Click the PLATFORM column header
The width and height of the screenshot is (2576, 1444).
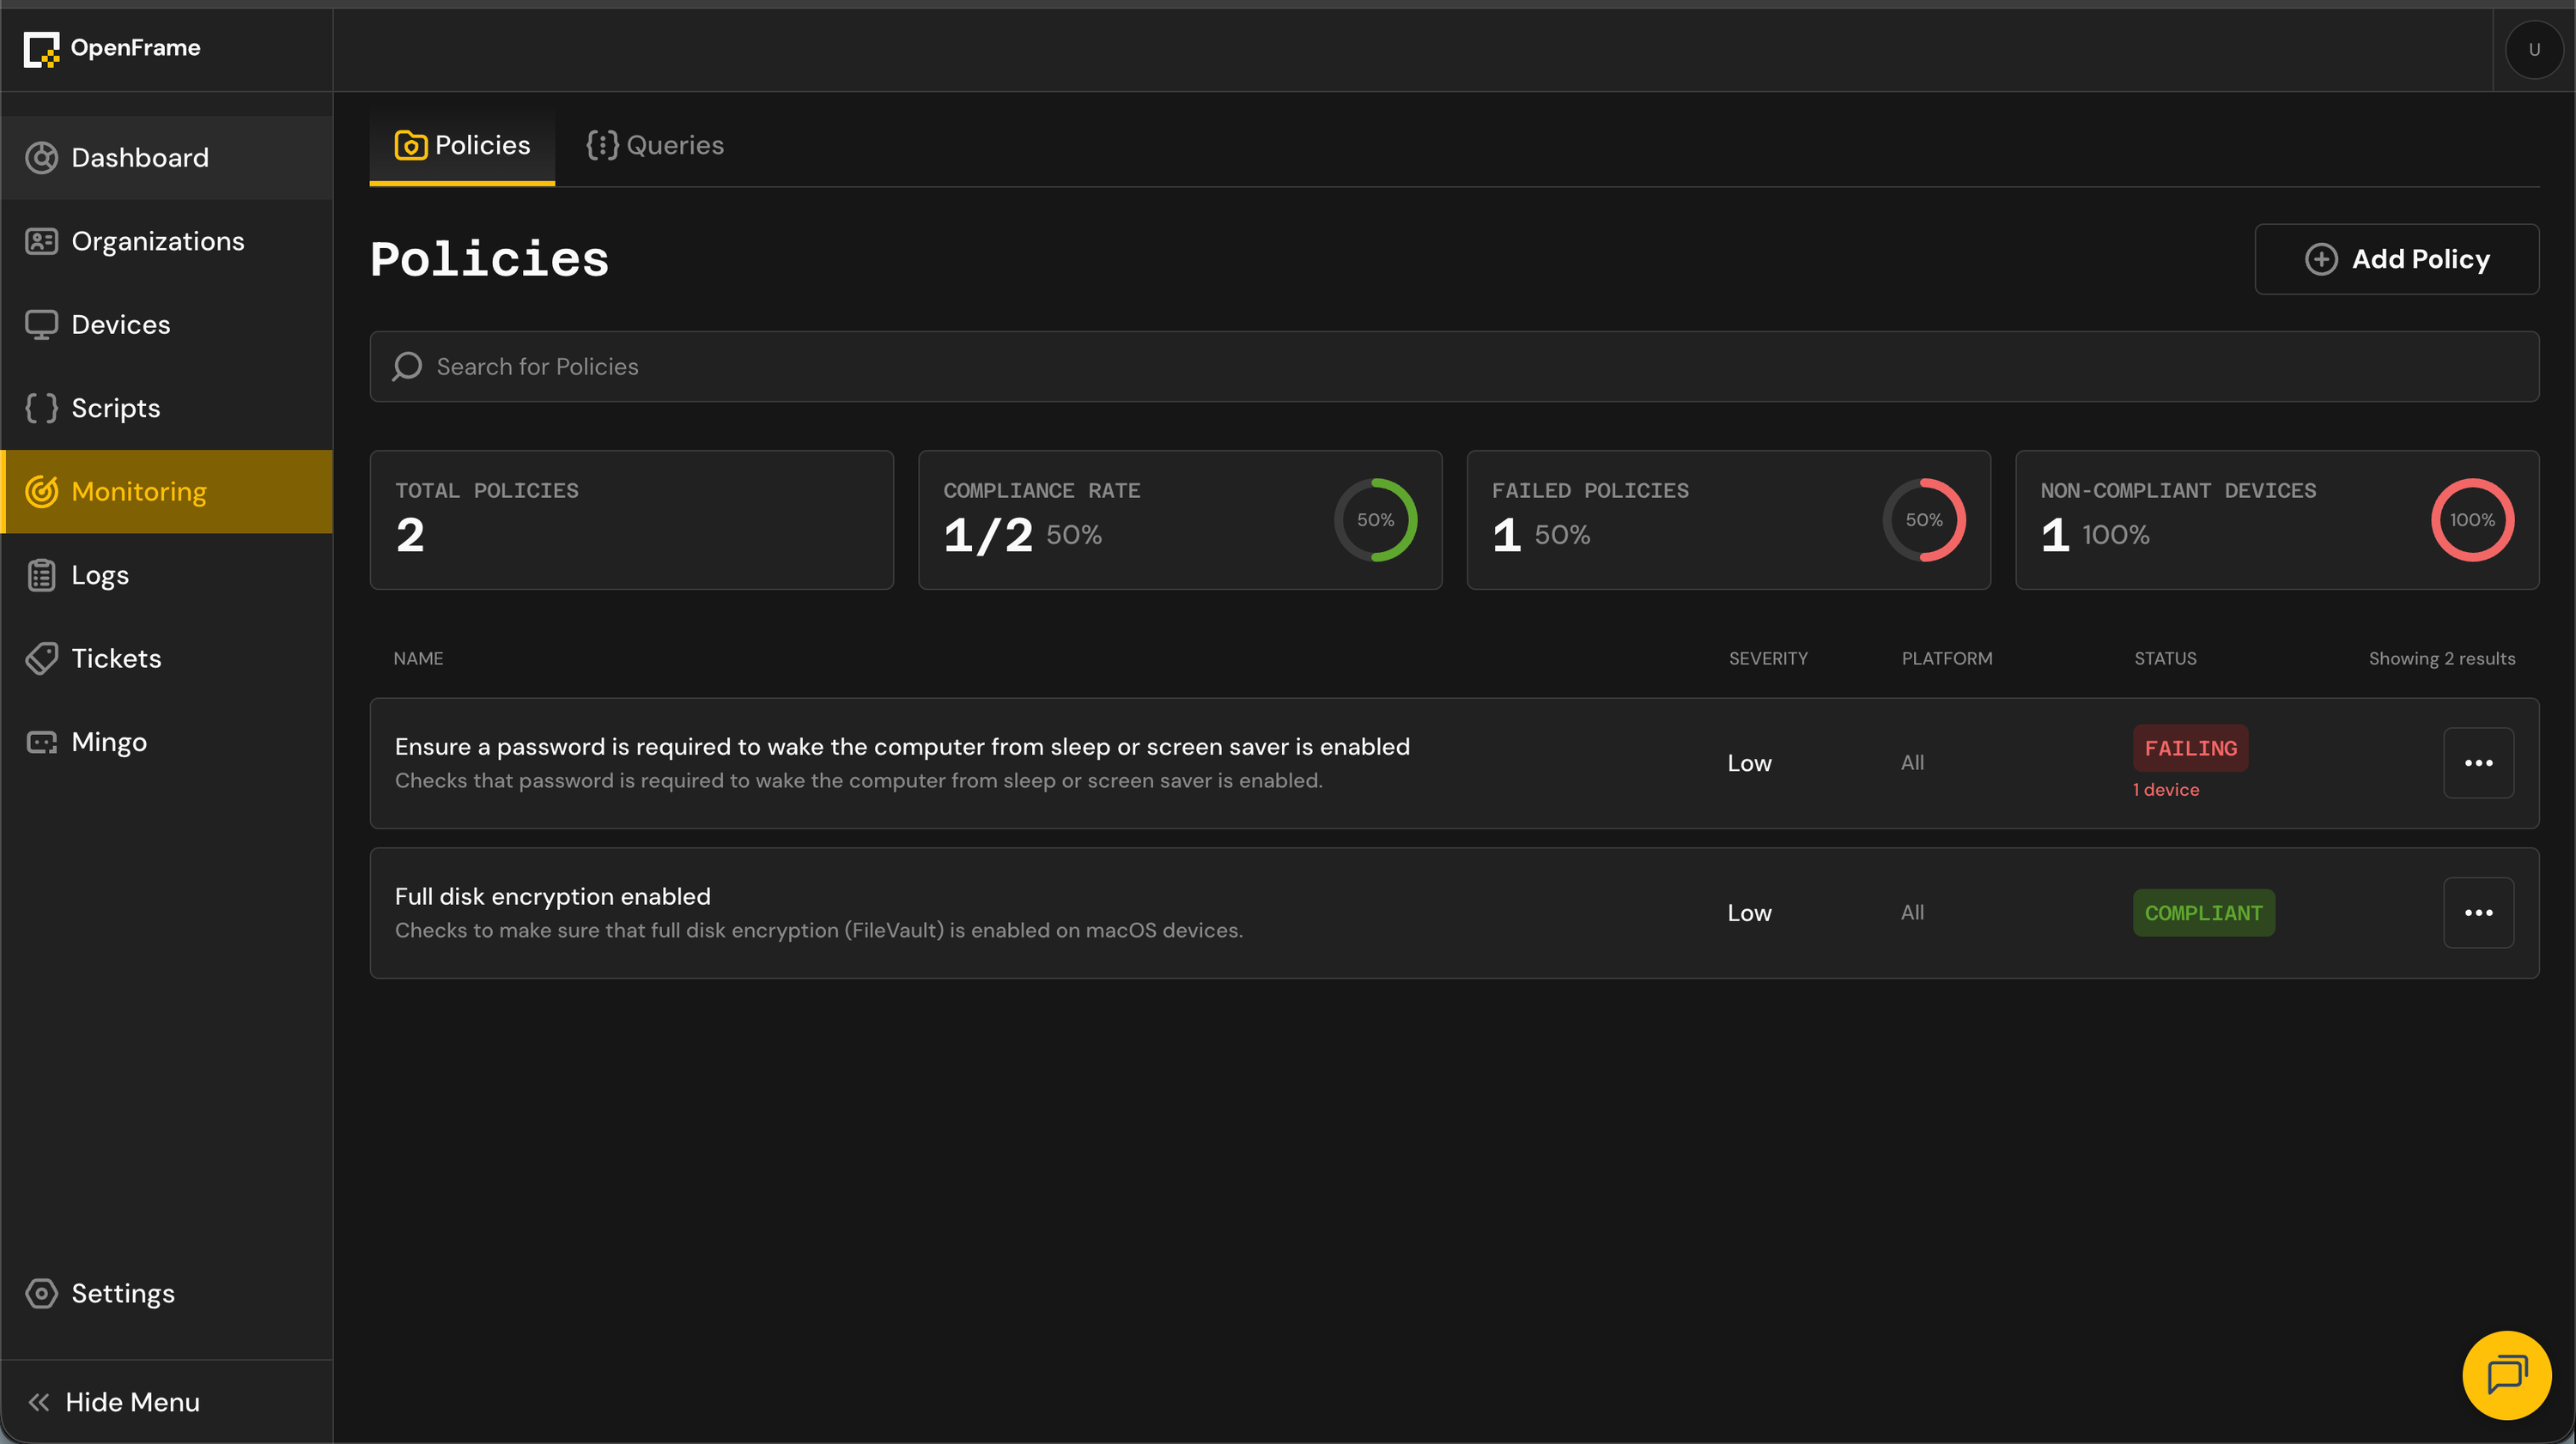1946,659
